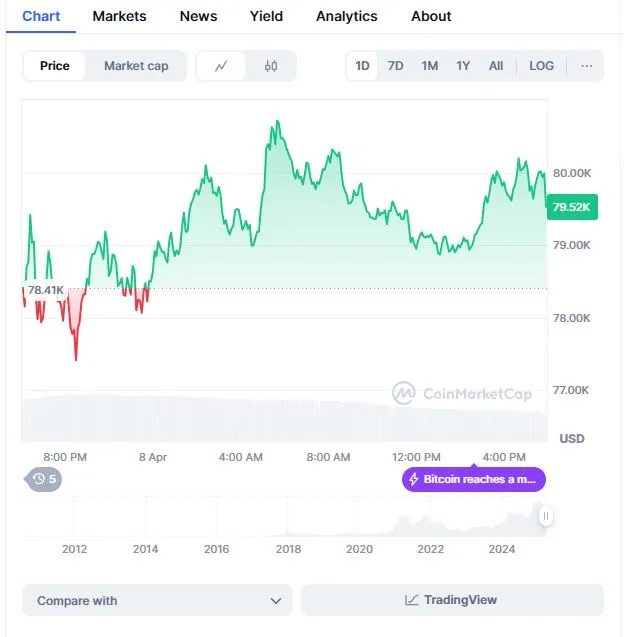Click the 79.52K current price label
Viewport: 624px width, 637px height.
tap(572, 207)
